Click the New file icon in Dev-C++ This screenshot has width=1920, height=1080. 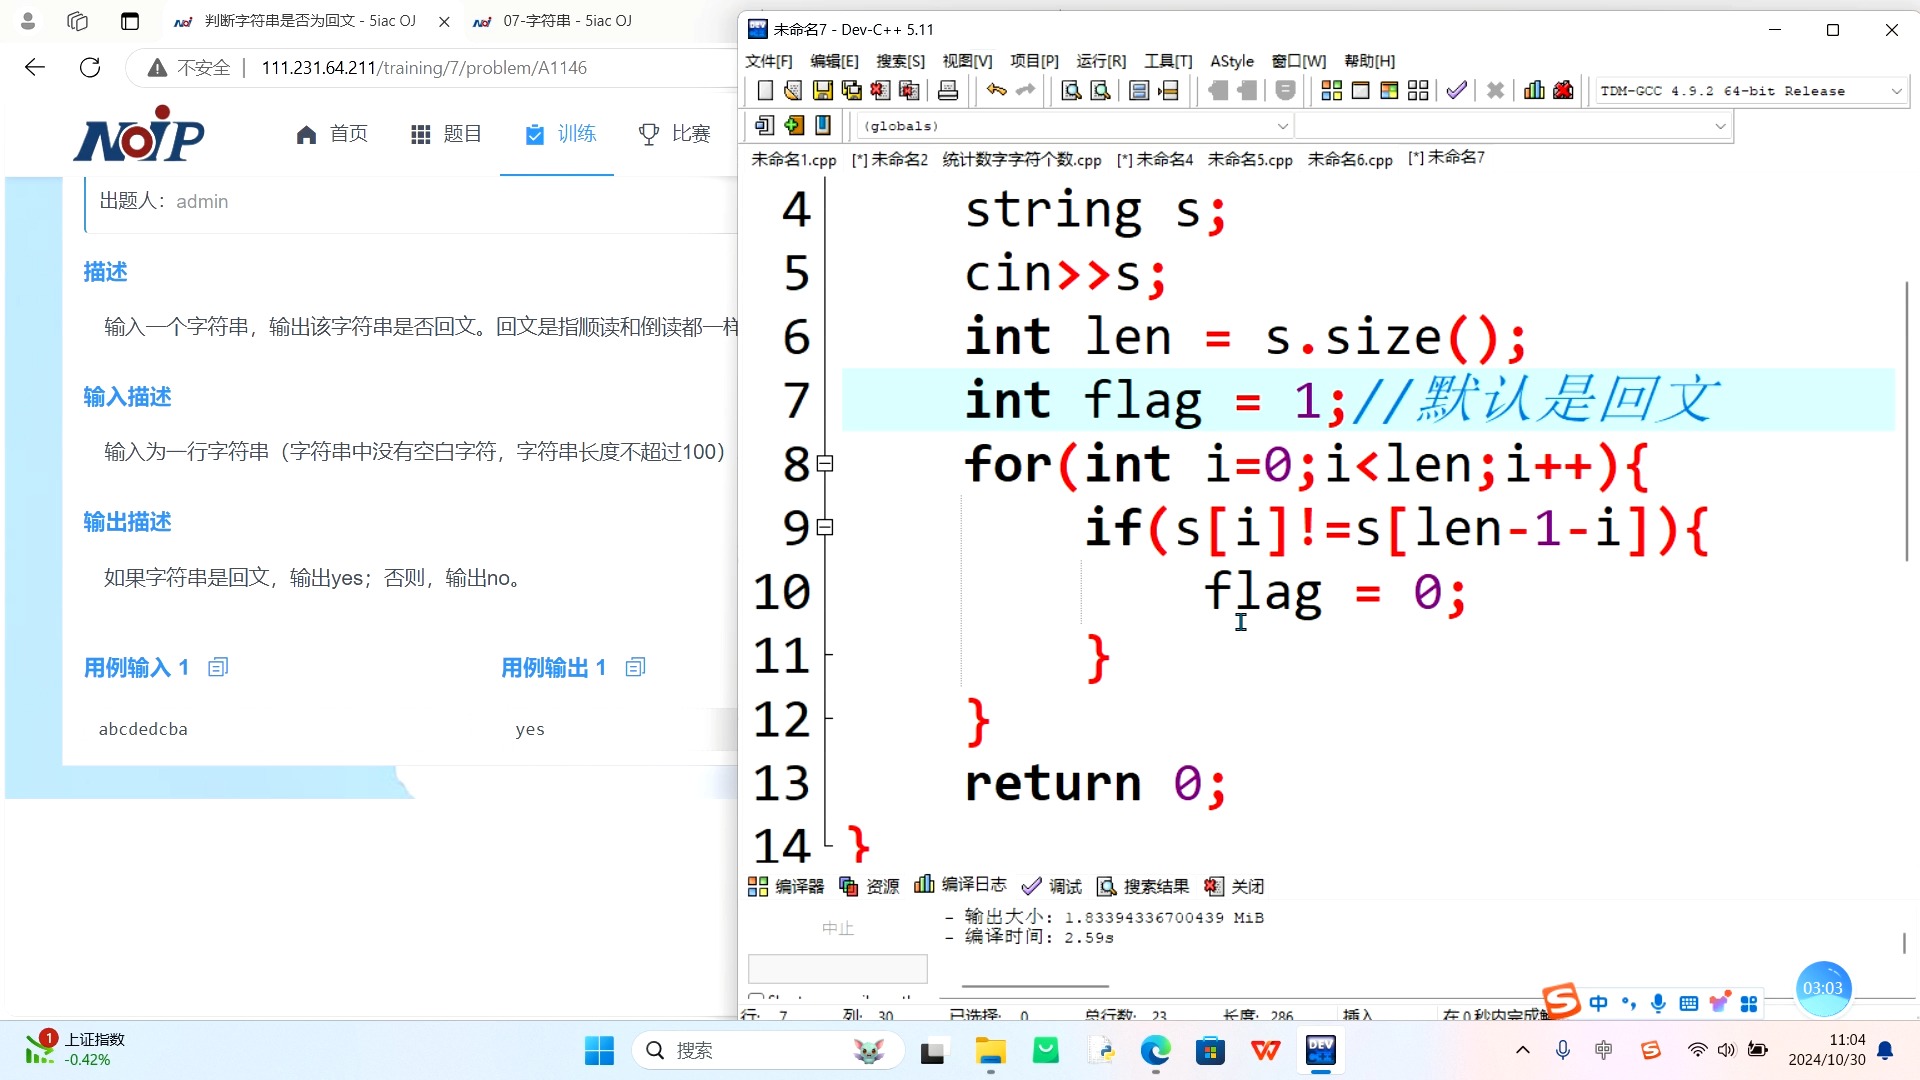(765, 91)
